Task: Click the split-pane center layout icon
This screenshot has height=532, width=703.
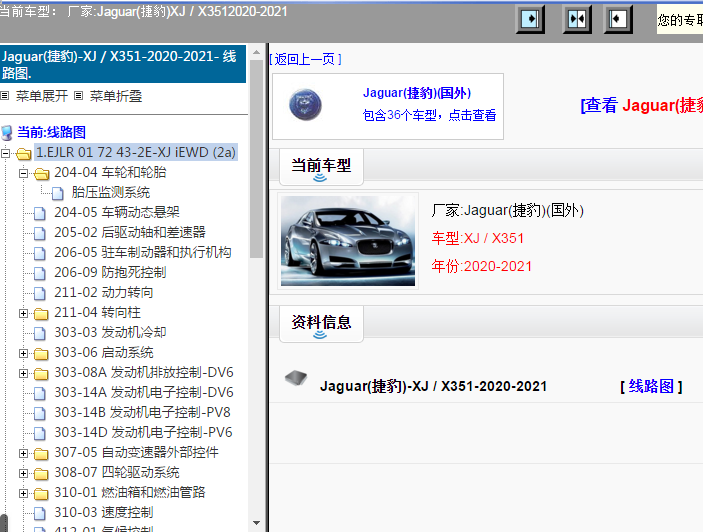Action: [577, 19]
